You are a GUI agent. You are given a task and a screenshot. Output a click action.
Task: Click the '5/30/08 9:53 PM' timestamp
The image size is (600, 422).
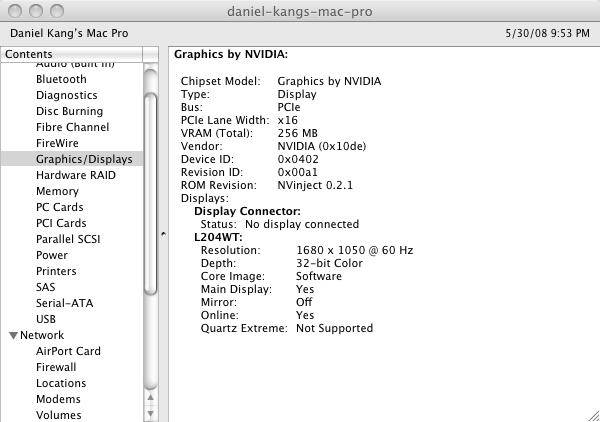coord(548,33)
